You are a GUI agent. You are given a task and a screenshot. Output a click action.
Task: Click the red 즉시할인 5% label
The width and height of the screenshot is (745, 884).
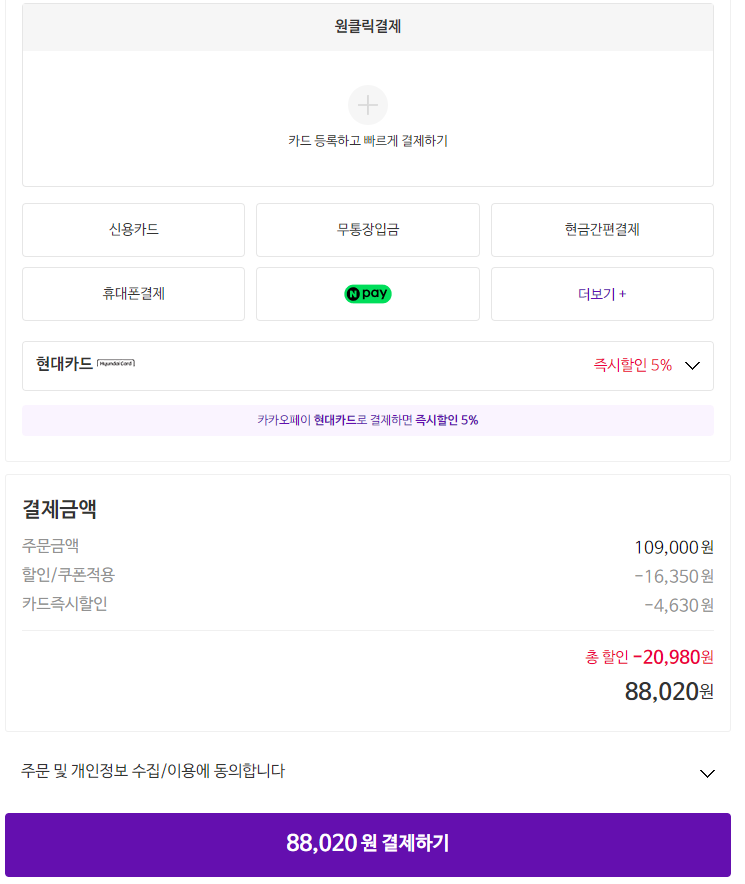click(632, 365)
